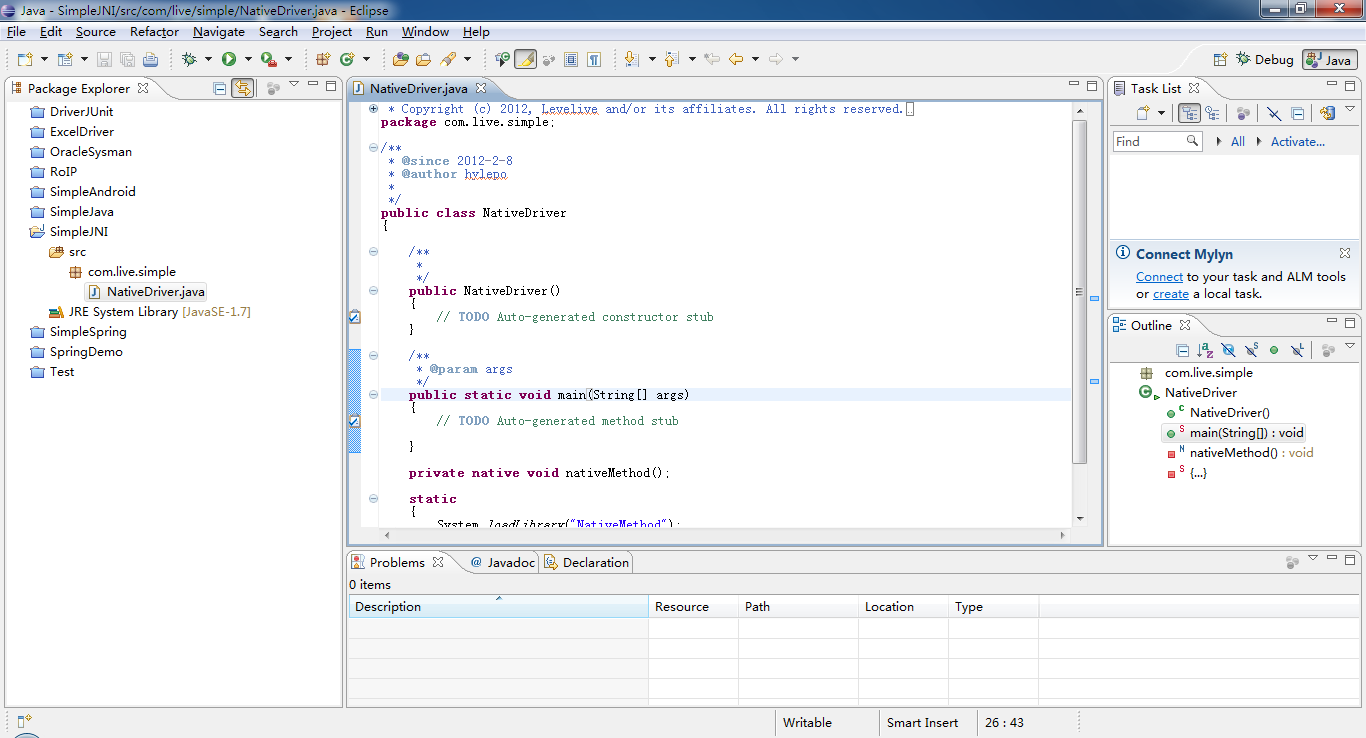The image size is (1366, 738).
Task: Click the Next Annotation arrow icon
Action: click(x=632, y=60)
